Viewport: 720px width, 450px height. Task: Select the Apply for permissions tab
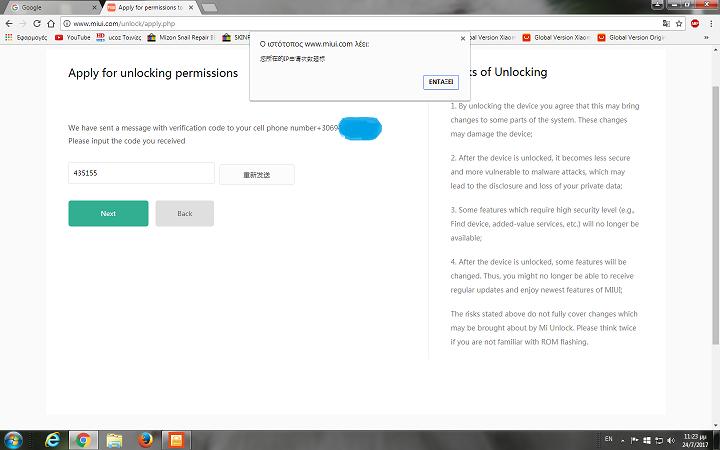(151, 7)
